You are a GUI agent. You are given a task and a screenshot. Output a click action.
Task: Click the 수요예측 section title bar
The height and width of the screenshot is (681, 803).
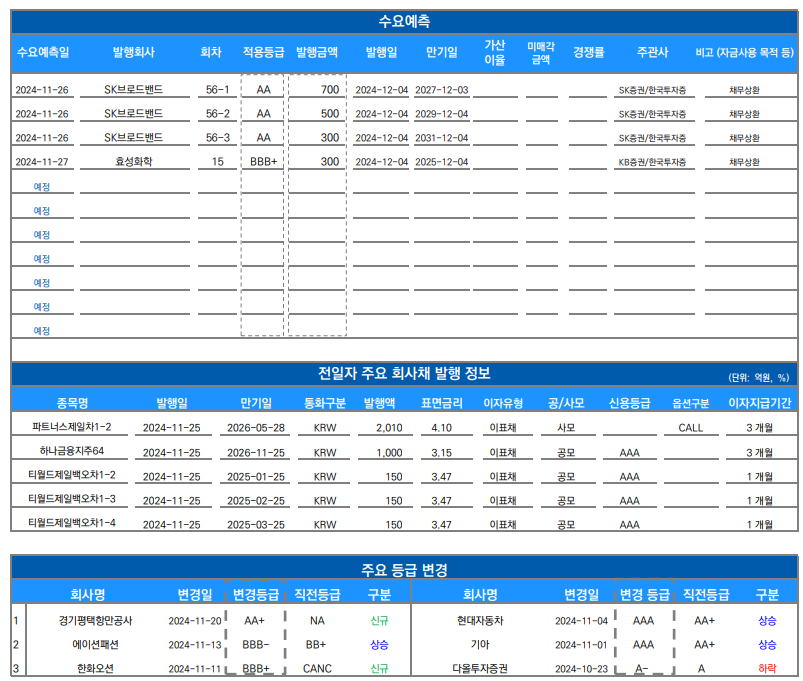pos(404,21)
